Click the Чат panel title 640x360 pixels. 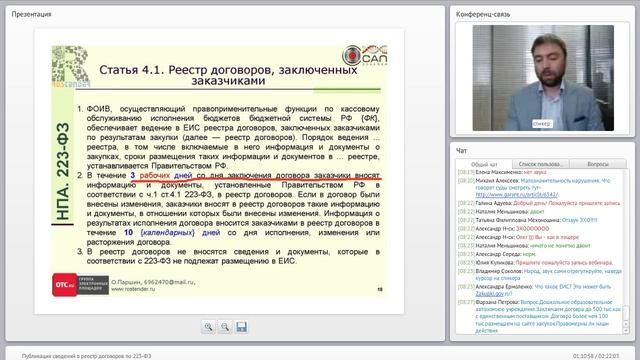point(461,151)
